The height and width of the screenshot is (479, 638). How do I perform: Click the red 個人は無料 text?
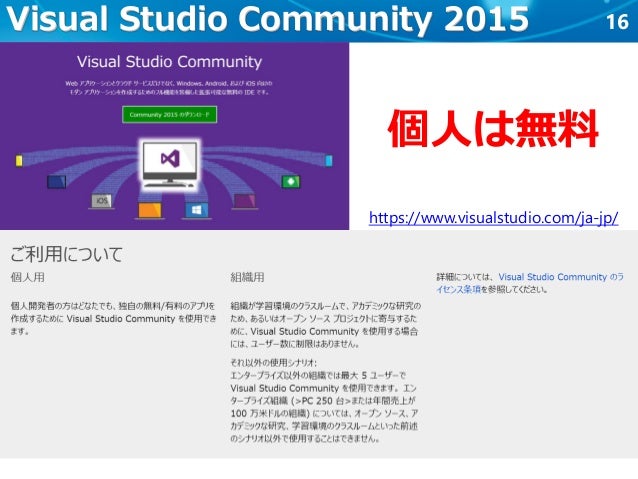(493, 129)
